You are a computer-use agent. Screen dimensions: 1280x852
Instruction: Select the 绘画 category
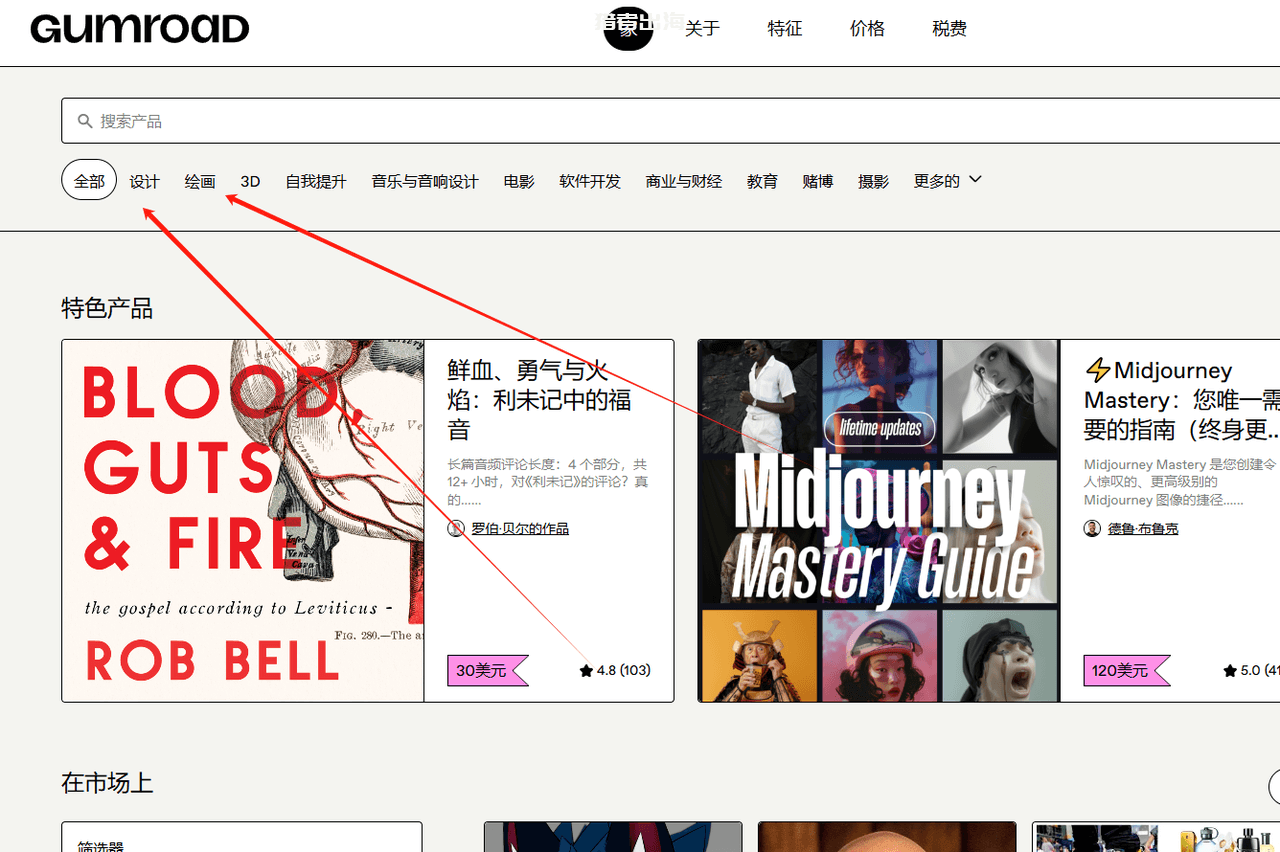point(200,181)
